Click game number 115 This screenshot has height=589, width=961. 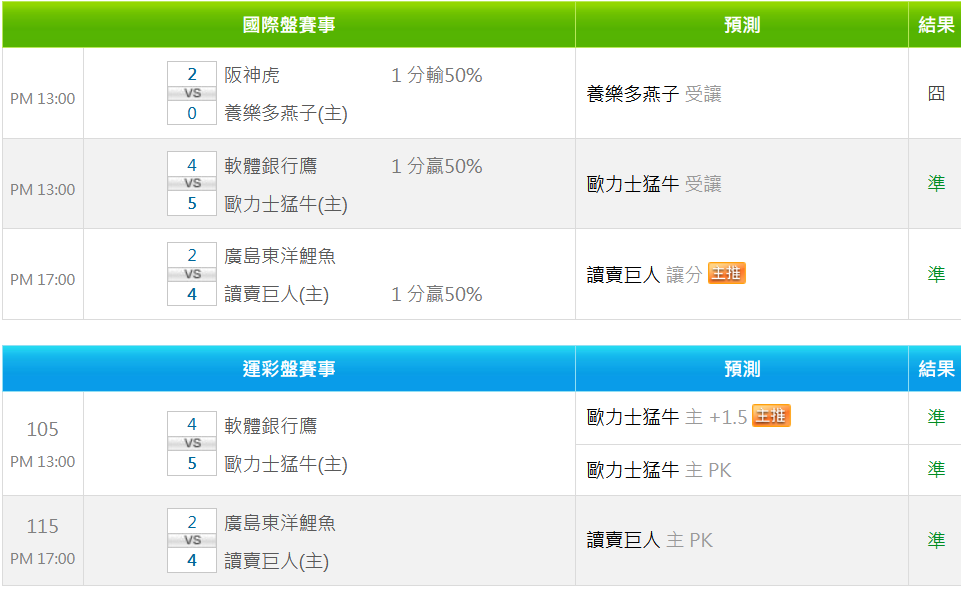pyautogui.click(x=43, y=526)
